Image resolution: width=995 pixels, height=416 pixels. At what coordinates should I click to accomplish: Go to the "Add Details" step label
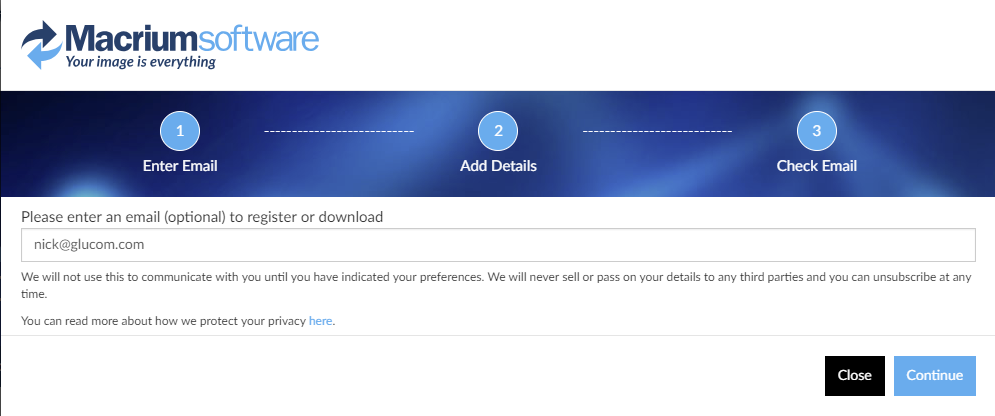[x=498, y=166]
